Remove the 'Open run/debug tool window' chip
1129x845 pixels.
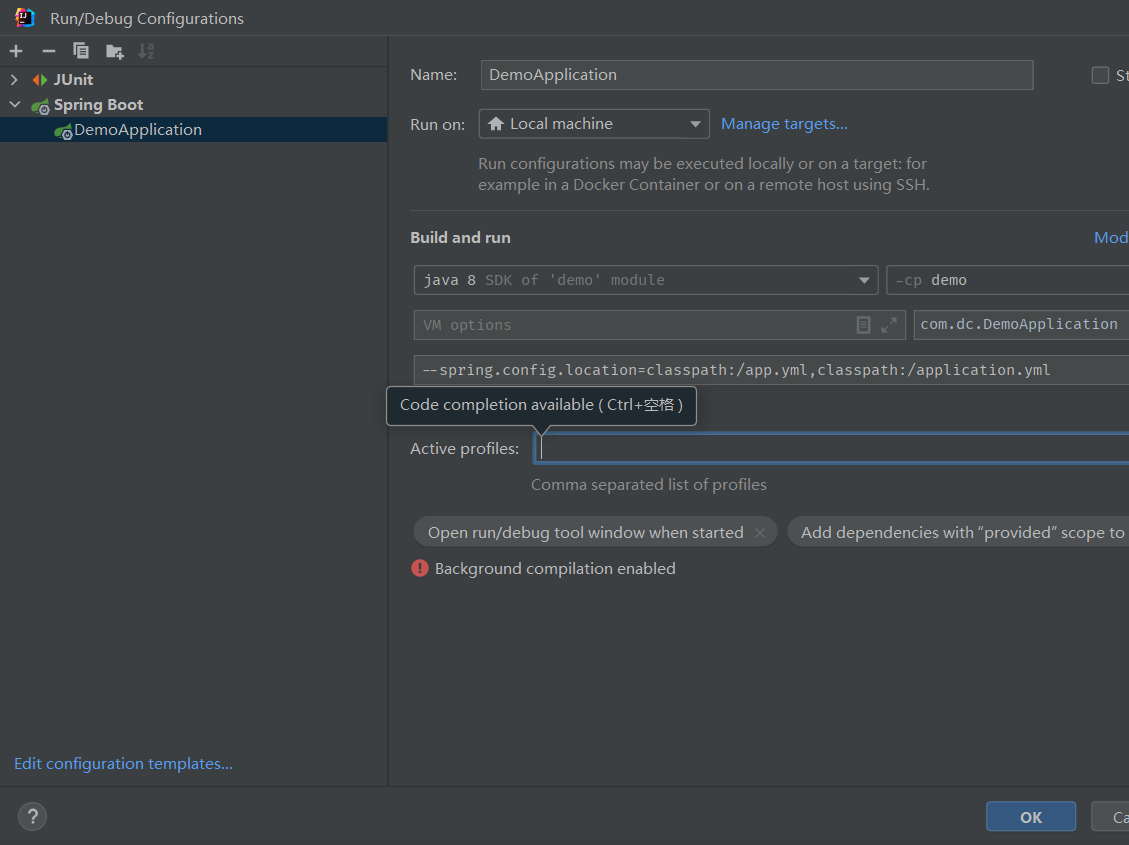tap(760, 533)
